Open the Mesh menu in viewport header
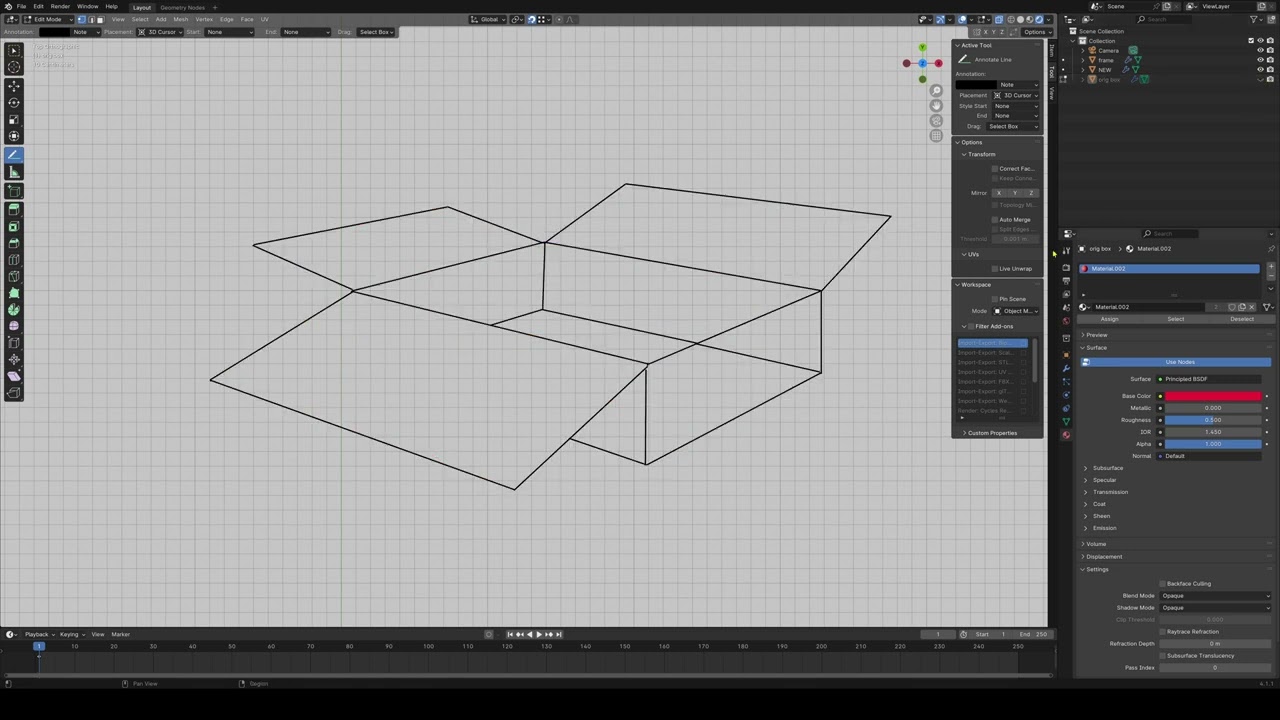The image size is (1280, 720). [181, 19]
